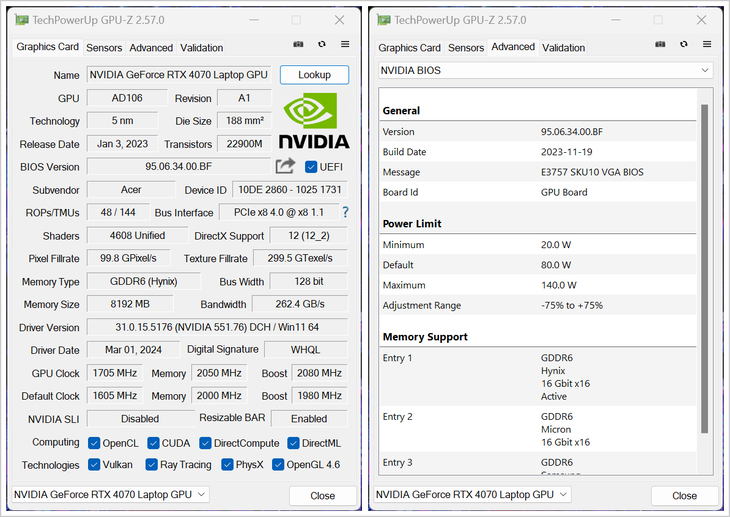Click the BIOS Version field 95.06.34.00.BF

click(179, 166)
